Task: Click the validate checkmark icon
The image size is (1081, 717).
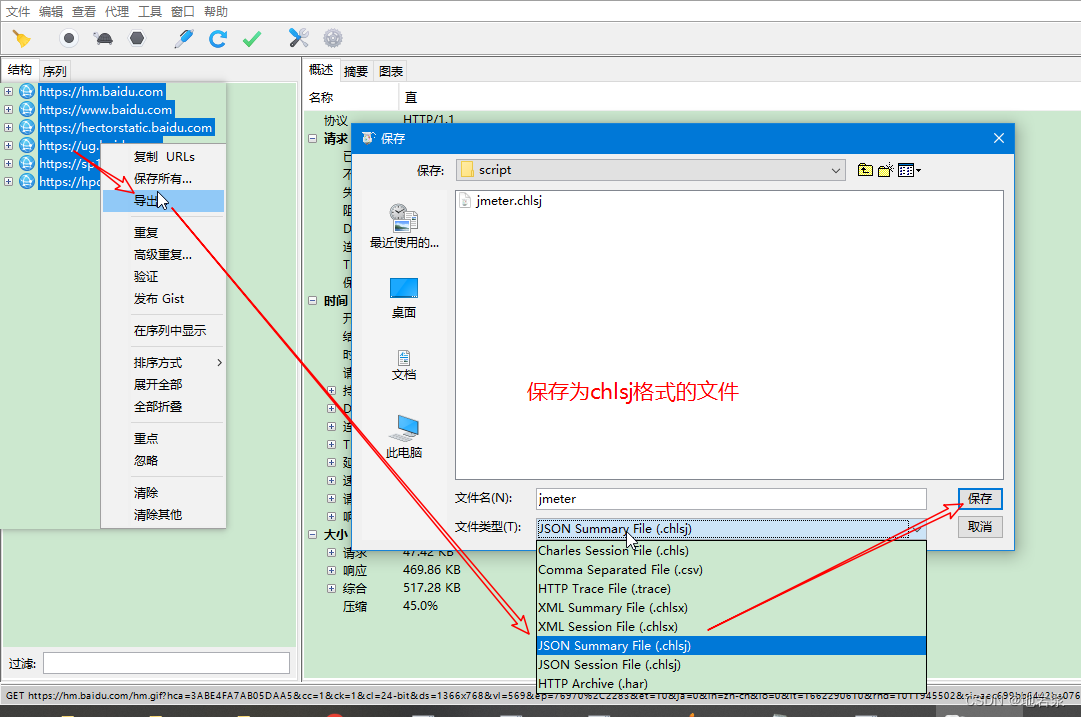Action: (251, 38)
